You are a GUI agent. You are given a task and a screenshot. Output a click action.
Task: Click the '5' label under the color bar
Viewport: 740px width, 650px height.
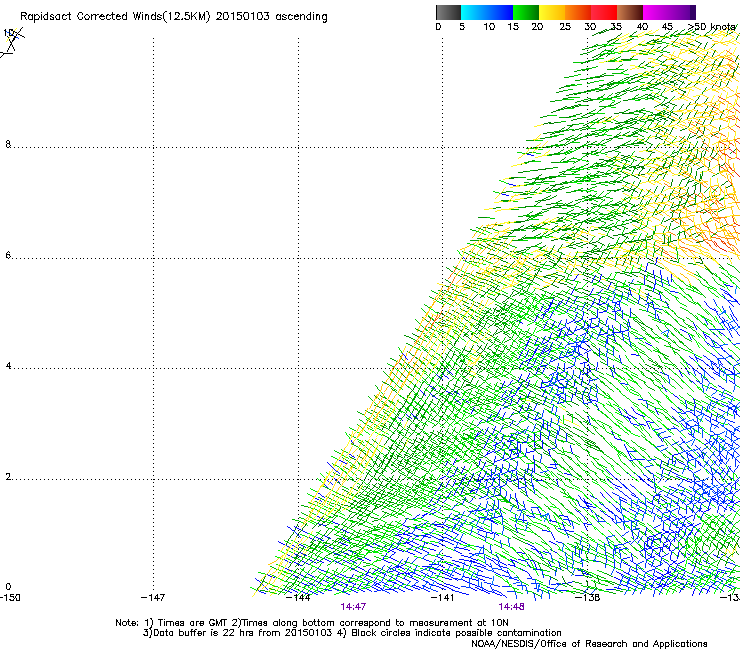coord(462,27)
